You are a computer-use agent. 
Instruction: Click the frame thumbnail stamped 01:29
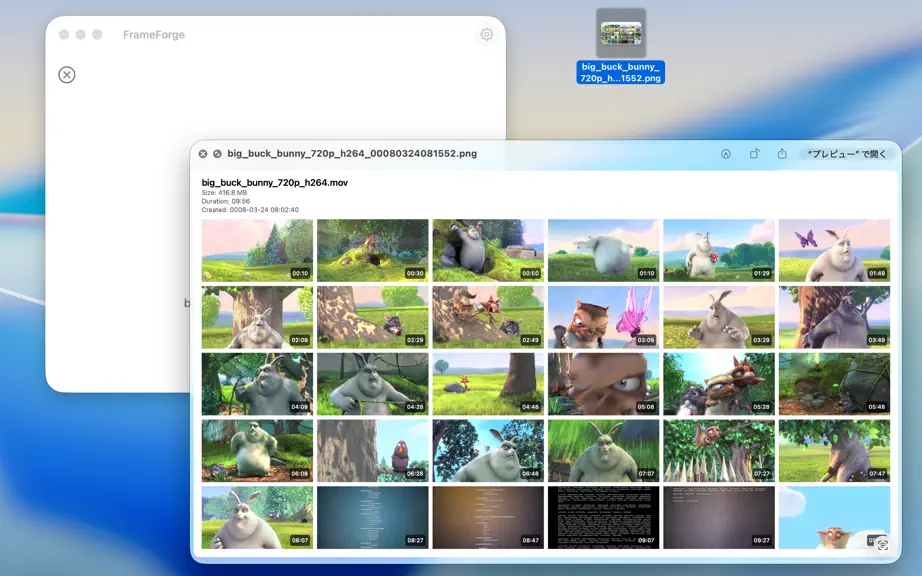tap(719, 251)
